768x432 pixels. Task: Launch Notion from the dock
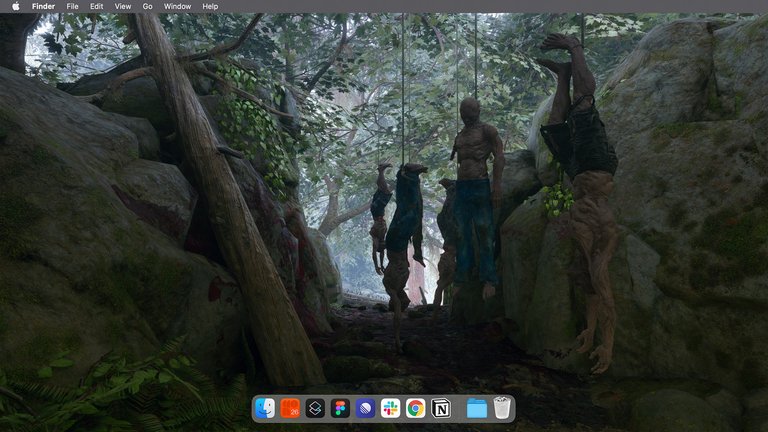coord(440,408)
